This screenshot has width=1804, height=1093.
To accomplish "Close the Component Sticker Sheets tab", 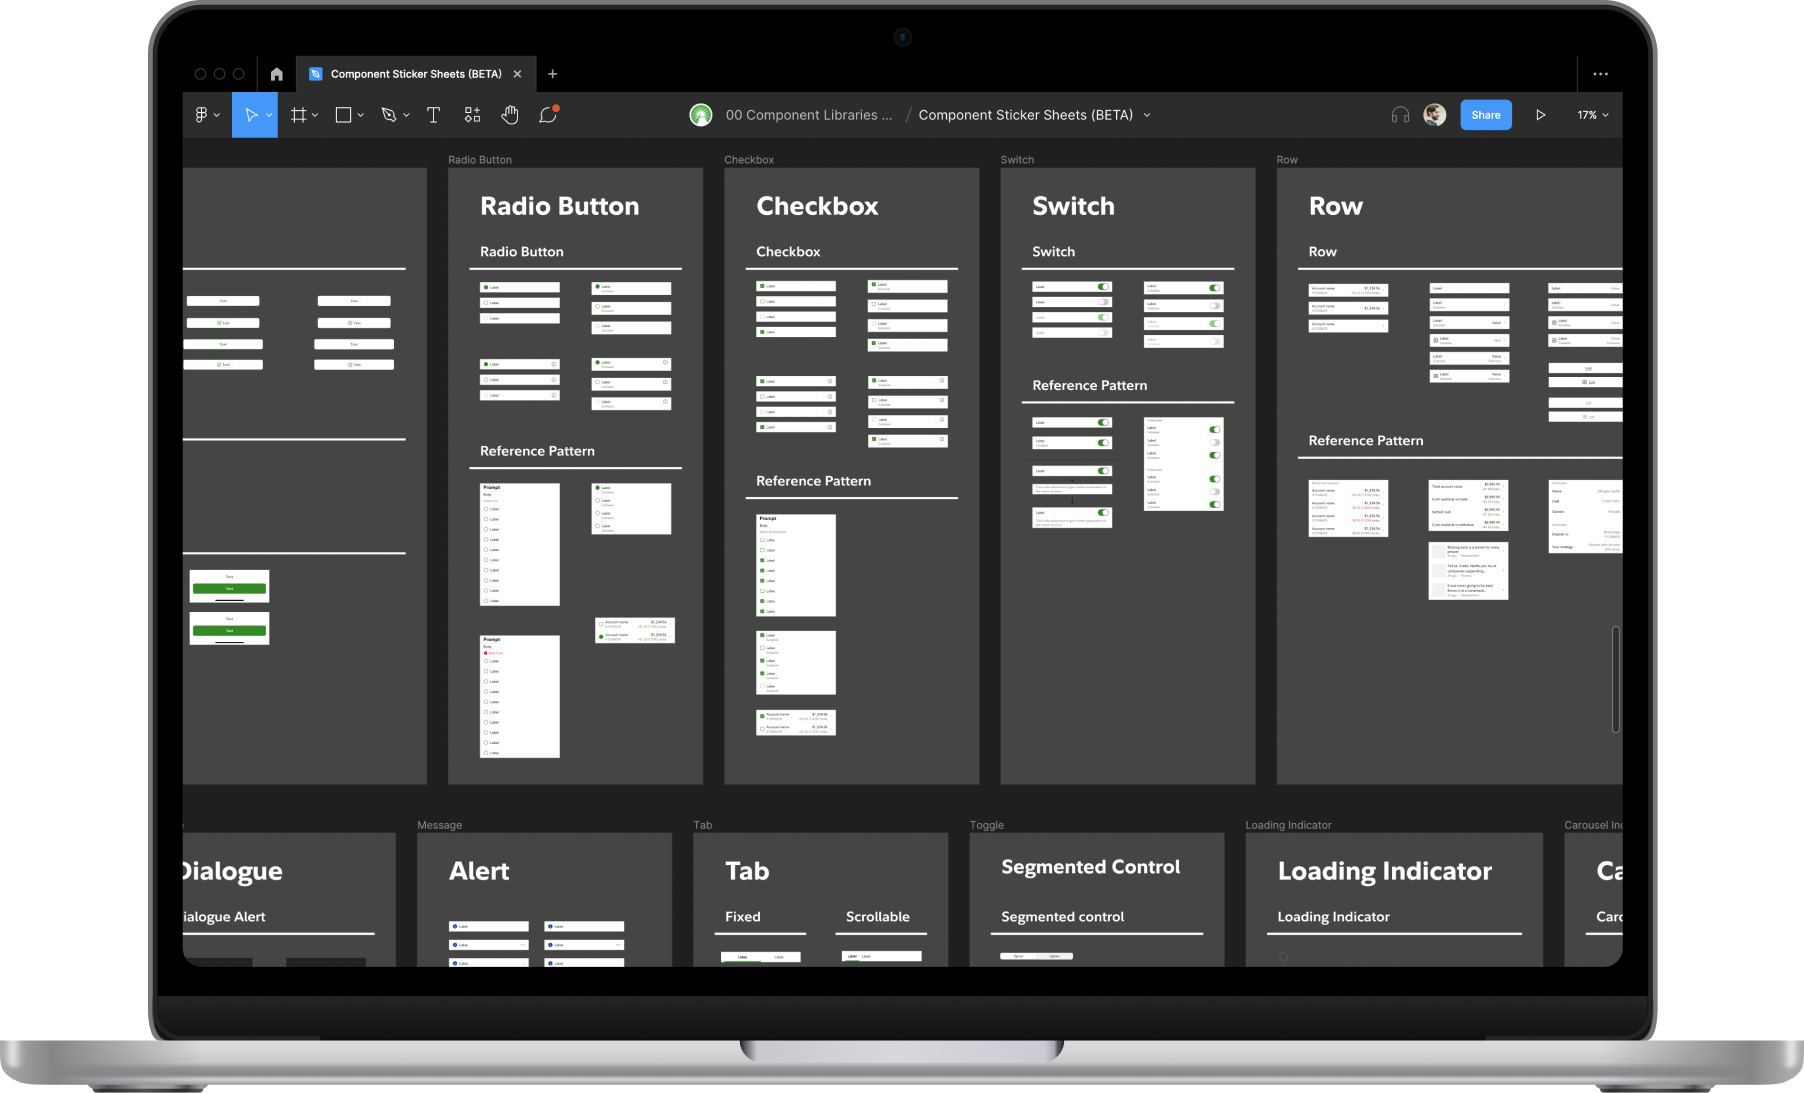I will pyautogui.click(x=517, y=74).
